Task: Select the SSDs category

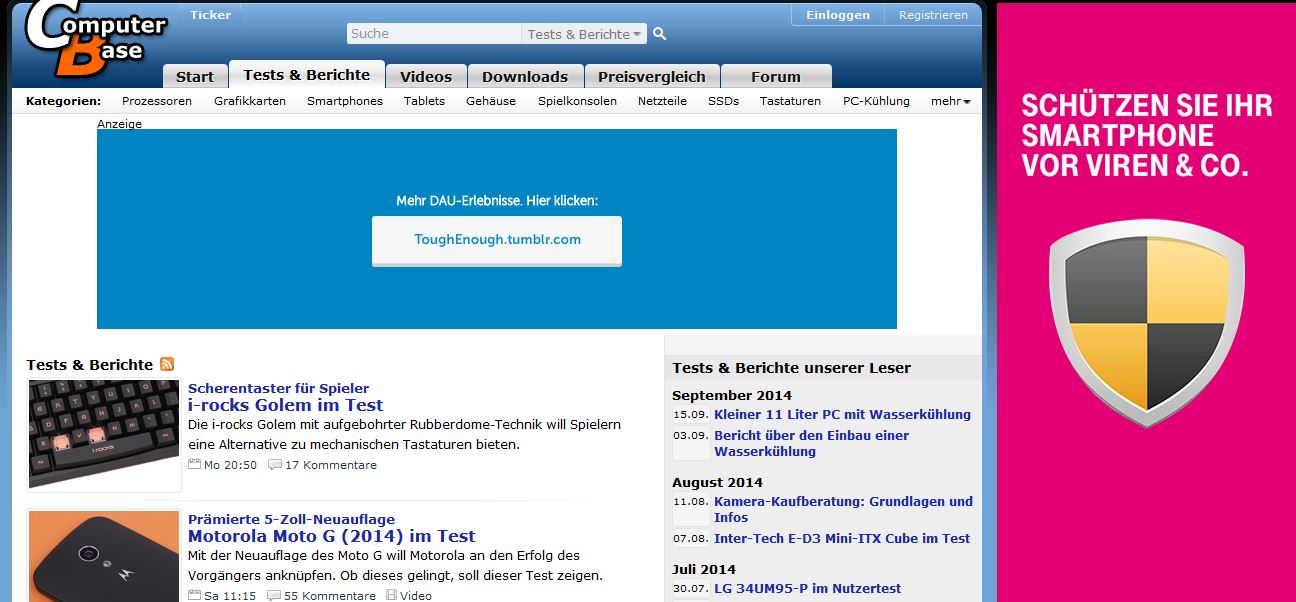Action: pos(723,101)
